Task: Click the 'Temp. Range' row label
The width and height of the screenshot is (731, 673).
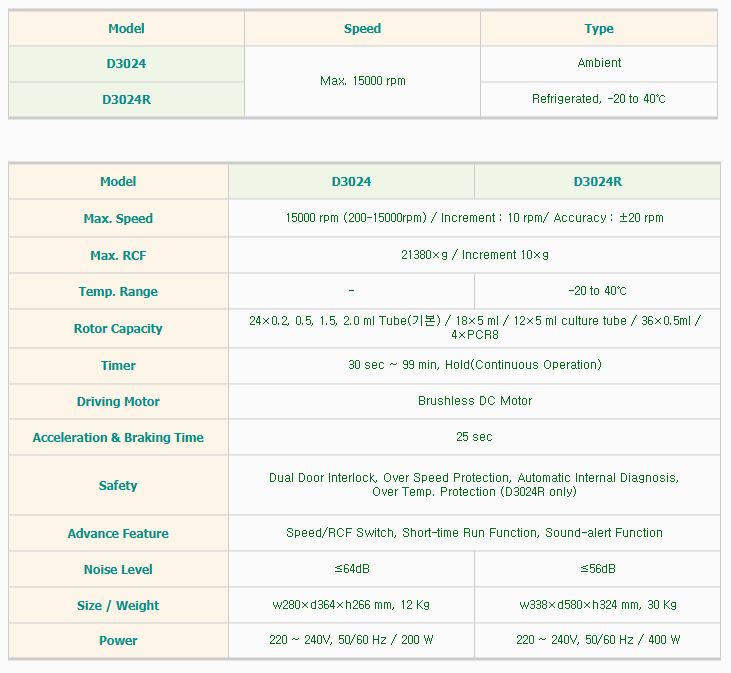Action: (x=118, y=291)
